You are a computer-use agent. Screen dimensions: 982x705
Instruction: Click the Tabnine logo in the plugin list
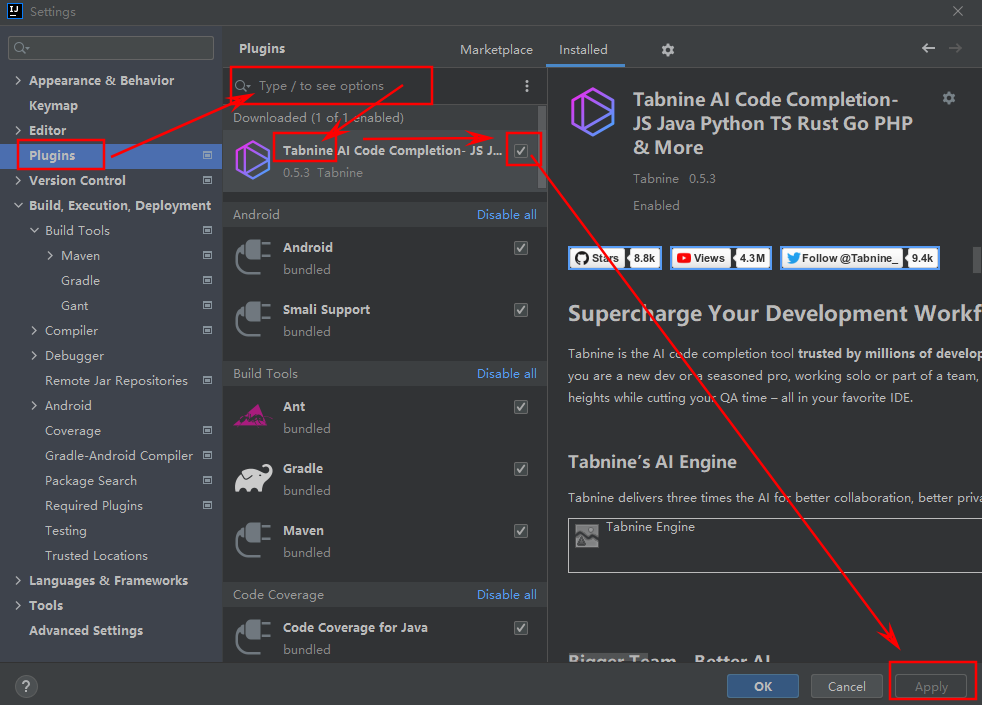[x=252, y=160]
